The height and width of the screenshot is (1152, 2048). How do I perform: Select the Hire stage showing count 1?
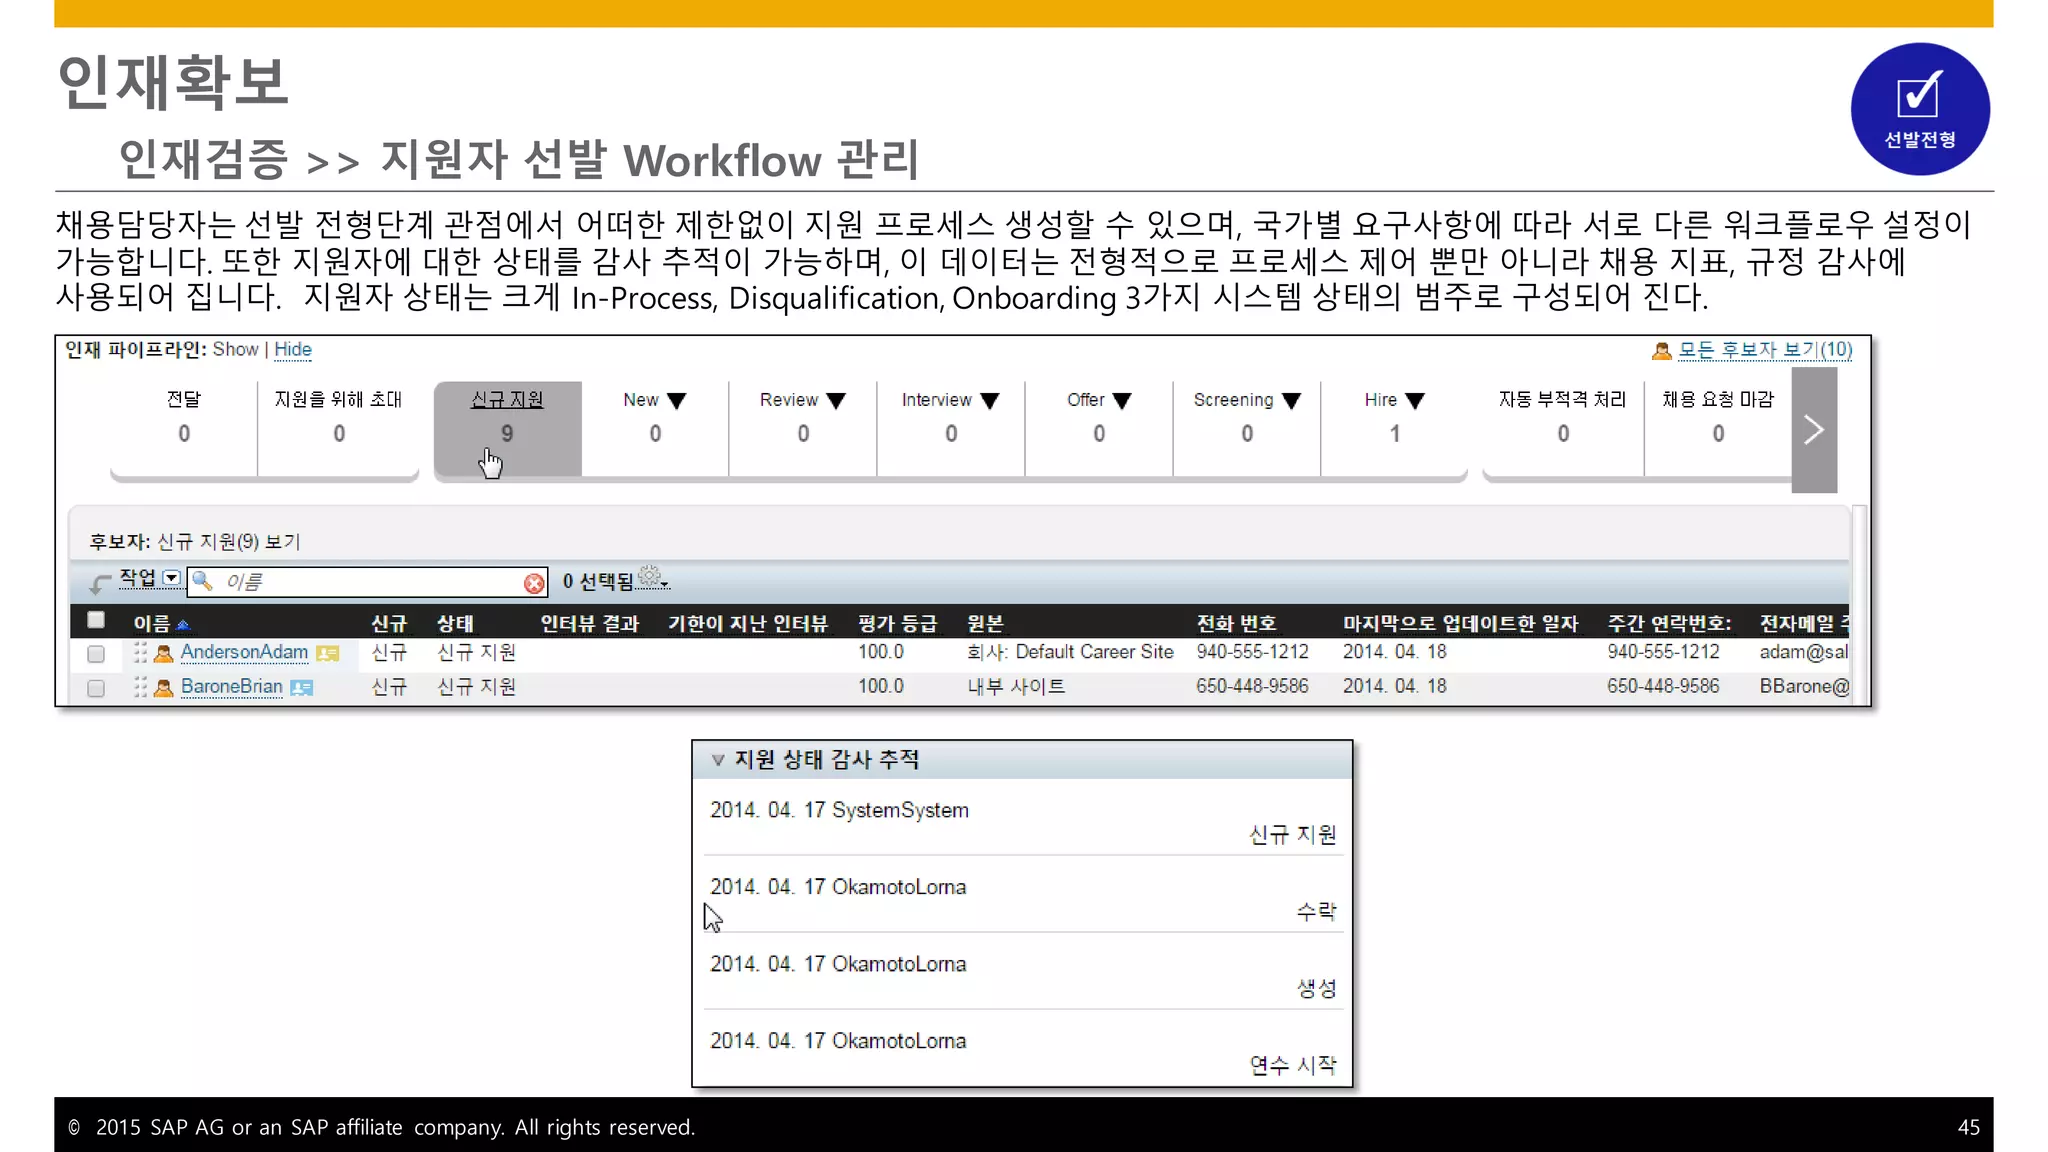[1394, 428]
